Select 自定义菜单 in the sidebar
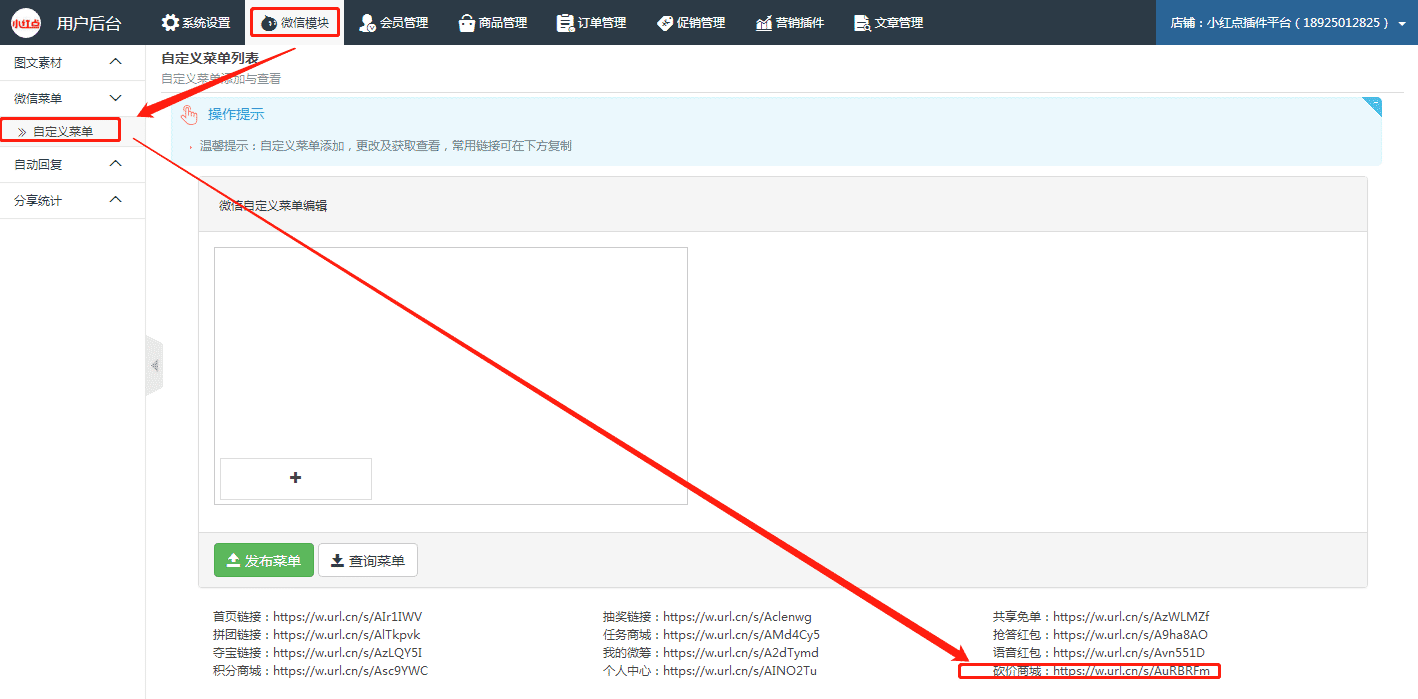Viewport: 1418px width, 699px height. (62, 131)
